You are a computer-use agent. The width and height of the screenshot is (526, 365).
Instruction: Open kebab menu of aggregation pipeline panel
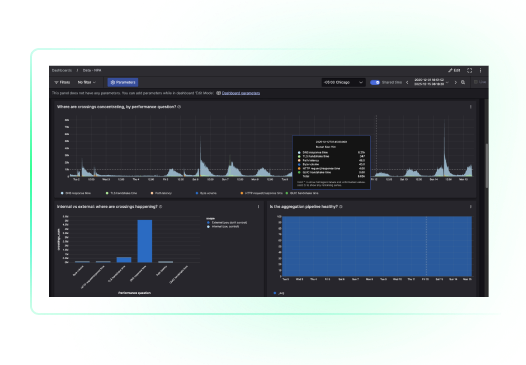point(470,207)
